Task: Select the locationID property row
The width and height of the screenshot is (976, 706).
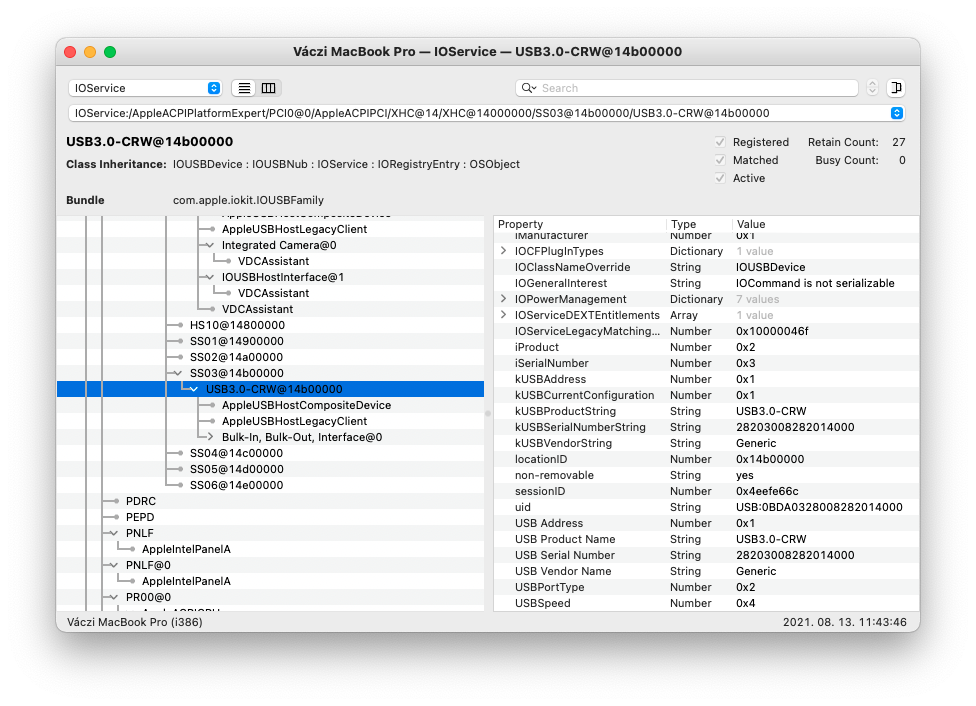Action: [706, 459]
